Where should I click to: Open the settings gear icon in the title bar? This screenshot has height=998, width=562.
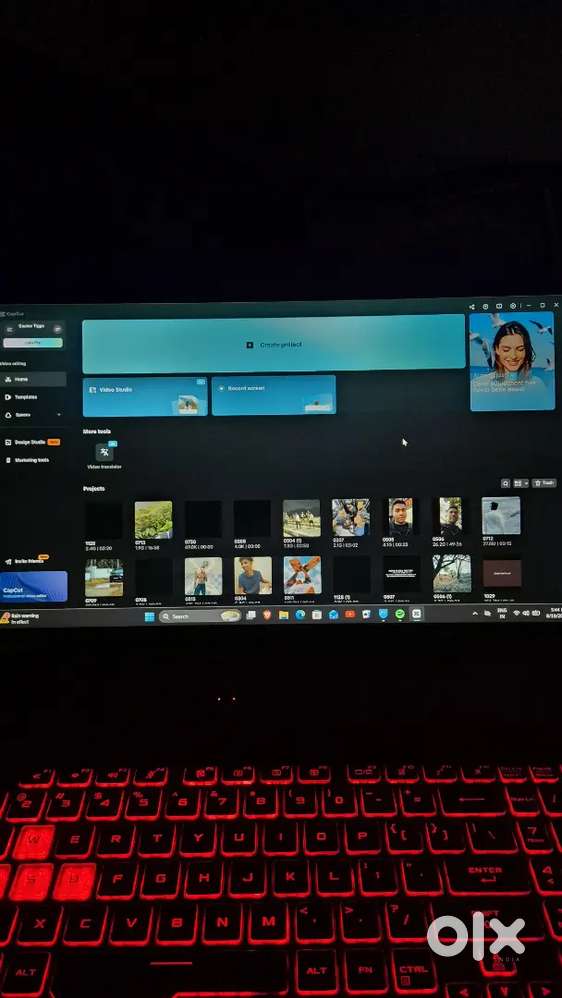tap(513, 306)
